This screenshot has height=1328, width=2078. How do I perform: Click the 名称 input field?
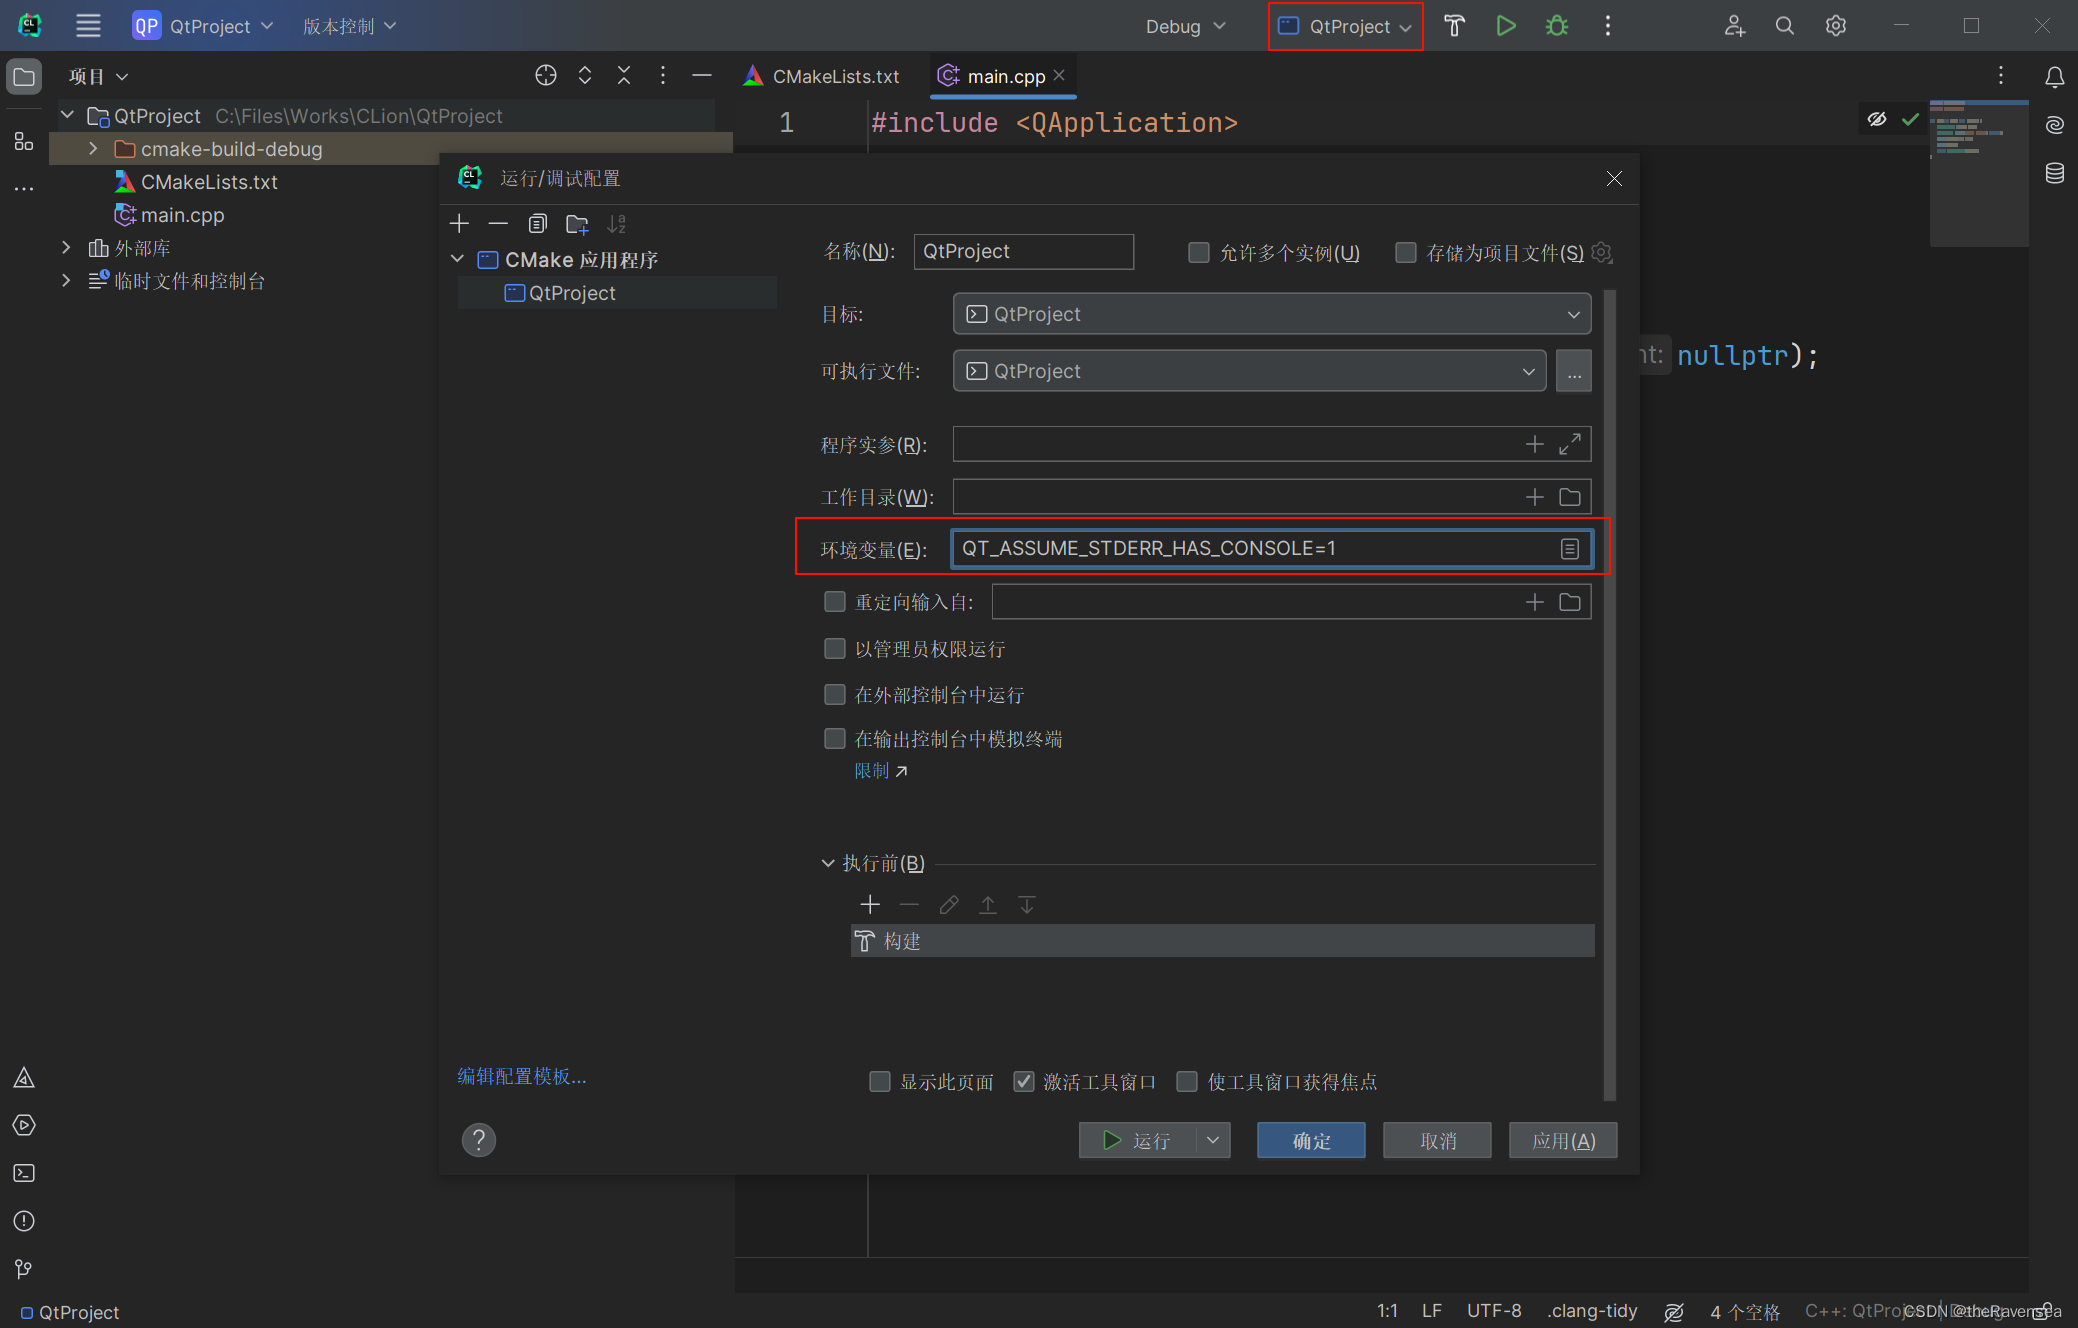coord(1024,252)
